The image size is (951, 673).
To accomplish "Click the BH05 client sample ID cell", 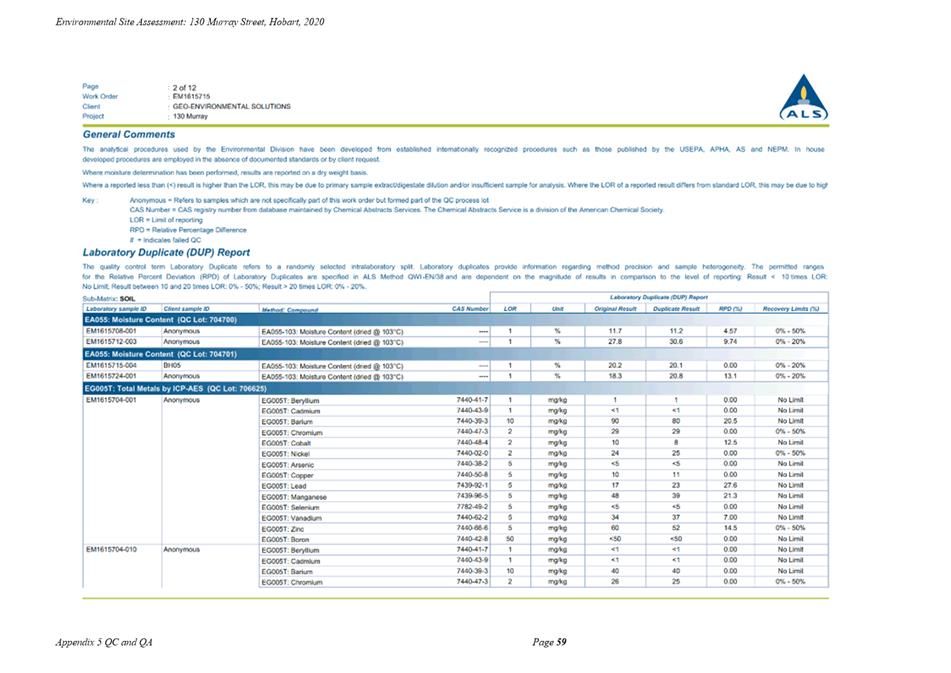I will [174, 365].
